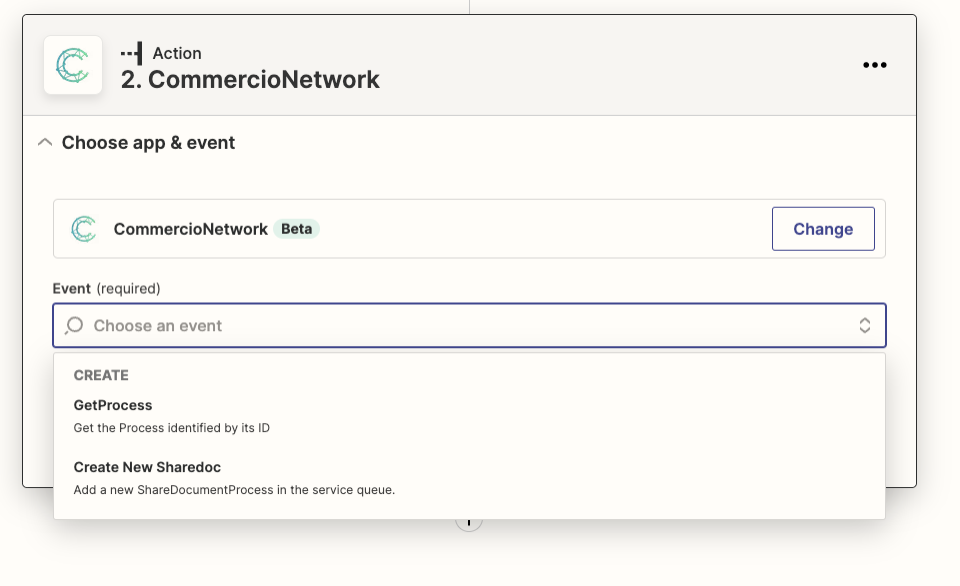Click the Change app button
The height and width of the screenshot is (586, 960).
point(823,229)
